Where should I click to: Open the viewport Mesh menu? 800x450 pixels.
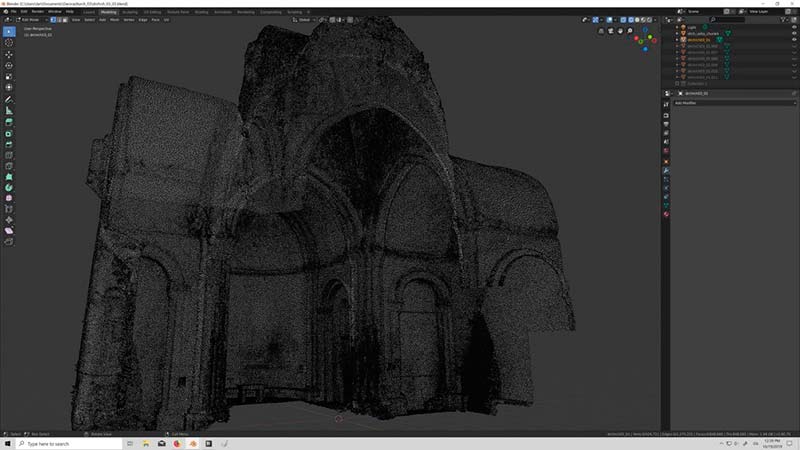point(115,20)
